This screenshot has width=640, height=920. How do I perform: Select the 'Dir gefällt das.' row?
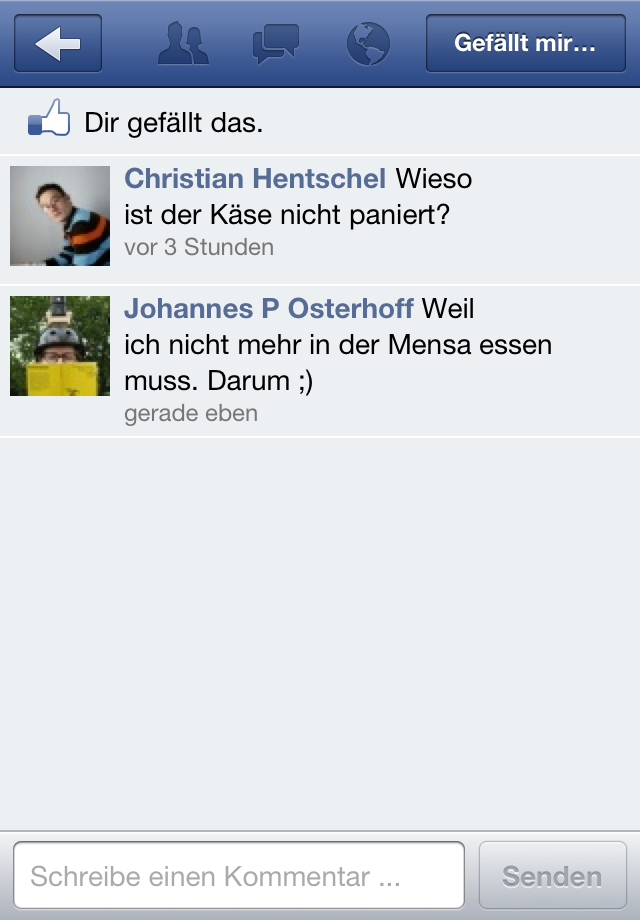(320, 121)
